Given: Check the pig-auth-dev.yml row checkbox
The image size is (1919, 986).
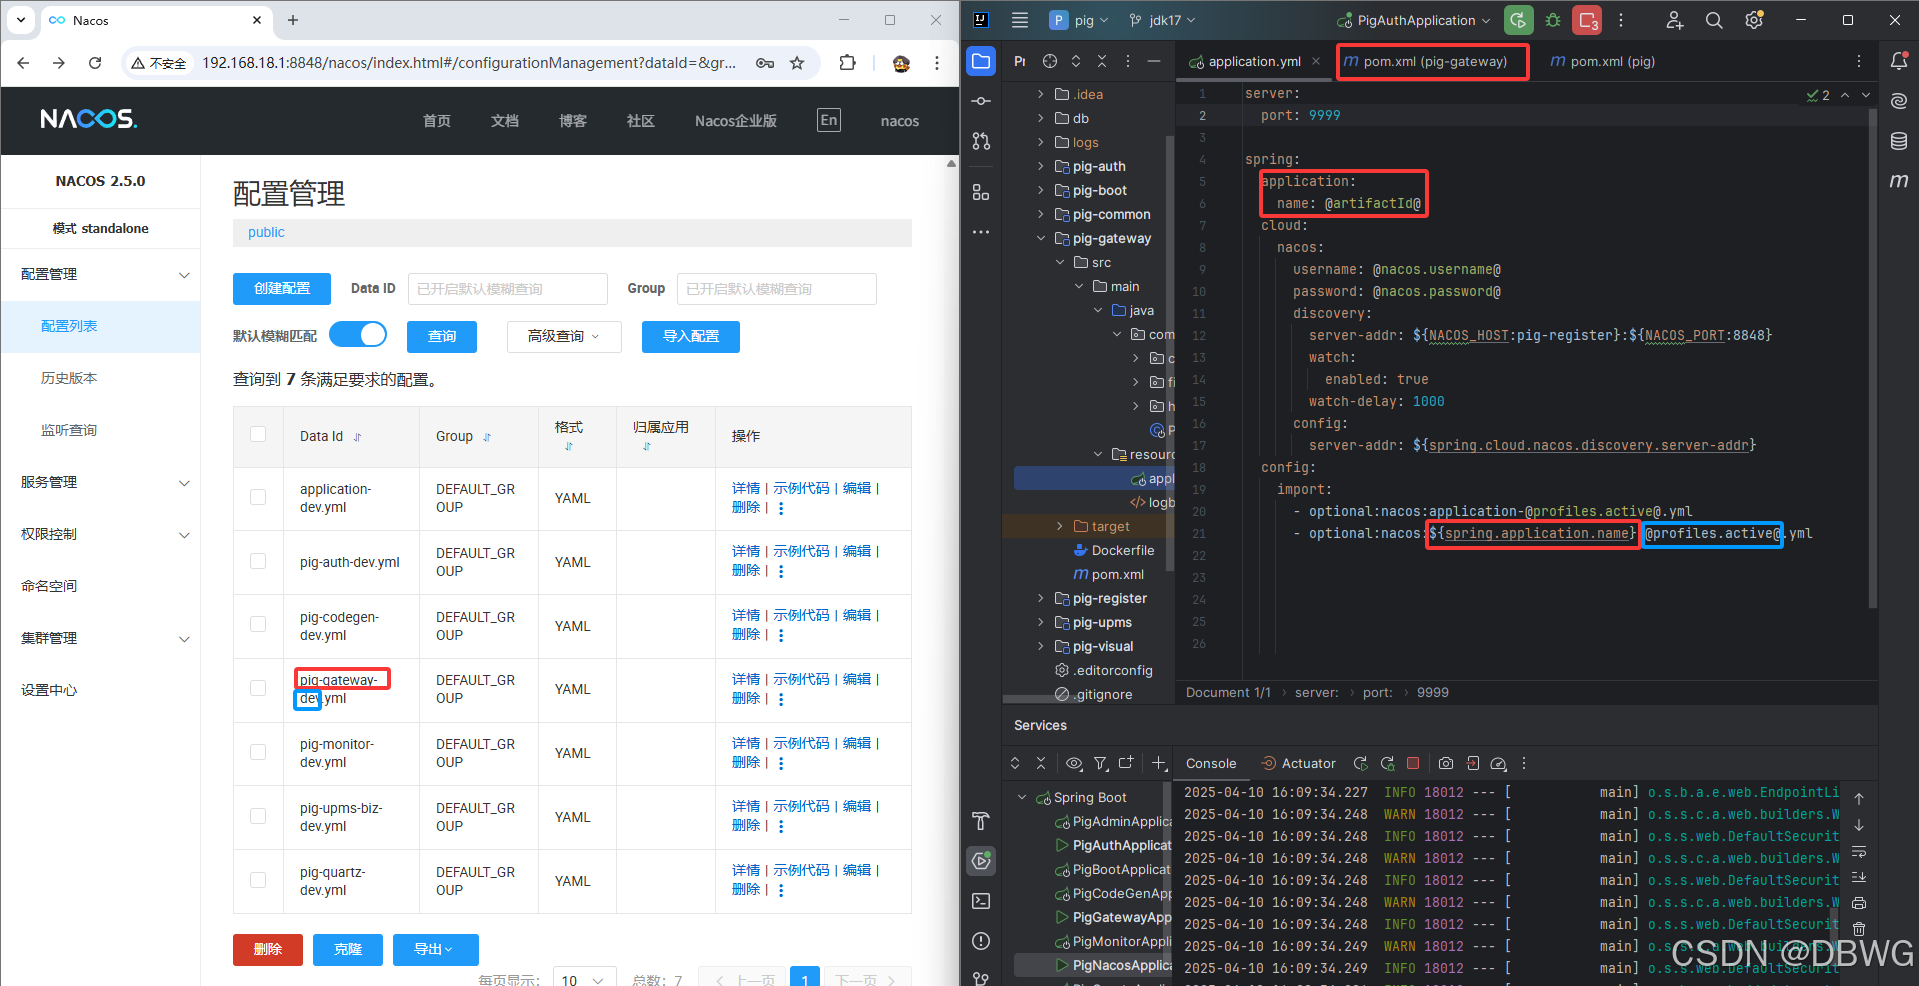Looking at the screenshot, I should pos(258,561).
